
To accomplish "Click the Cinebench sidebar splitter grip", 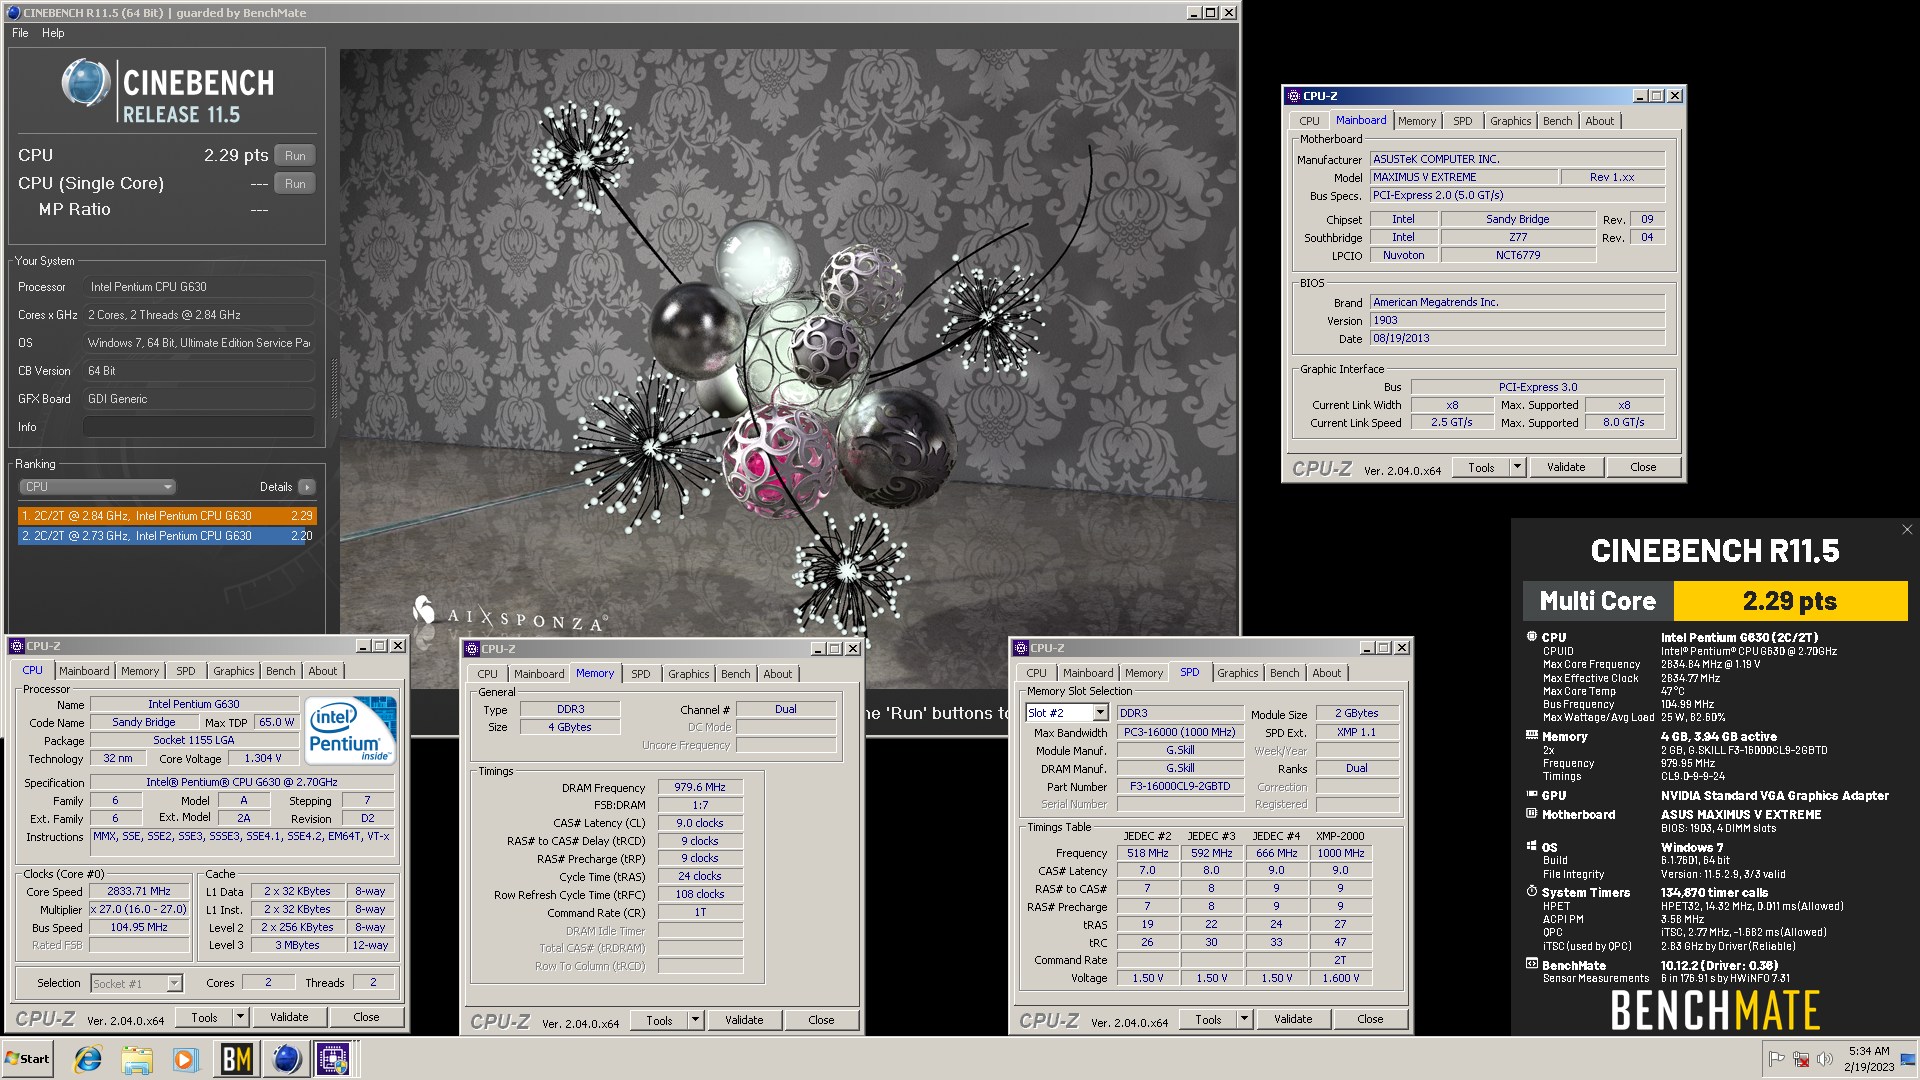I will 334,388.
